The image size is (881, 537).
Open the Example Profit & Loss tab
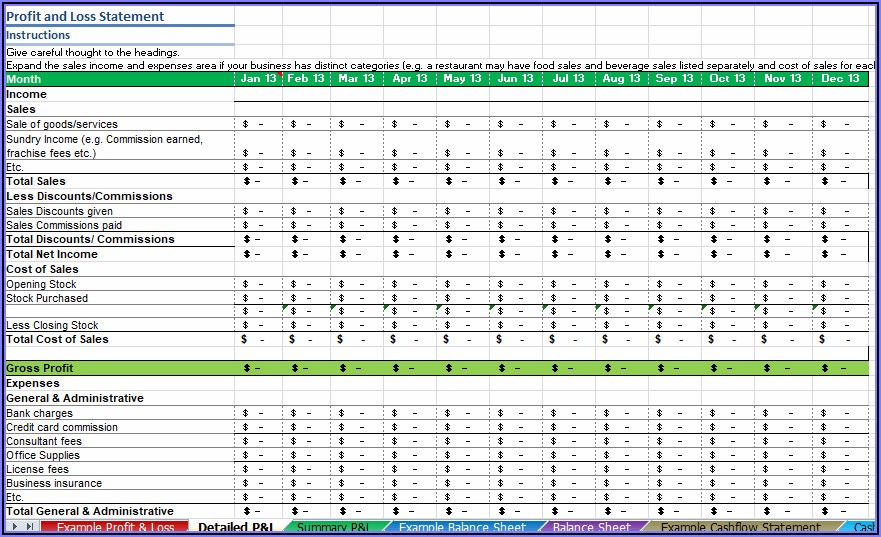[115, 528]
